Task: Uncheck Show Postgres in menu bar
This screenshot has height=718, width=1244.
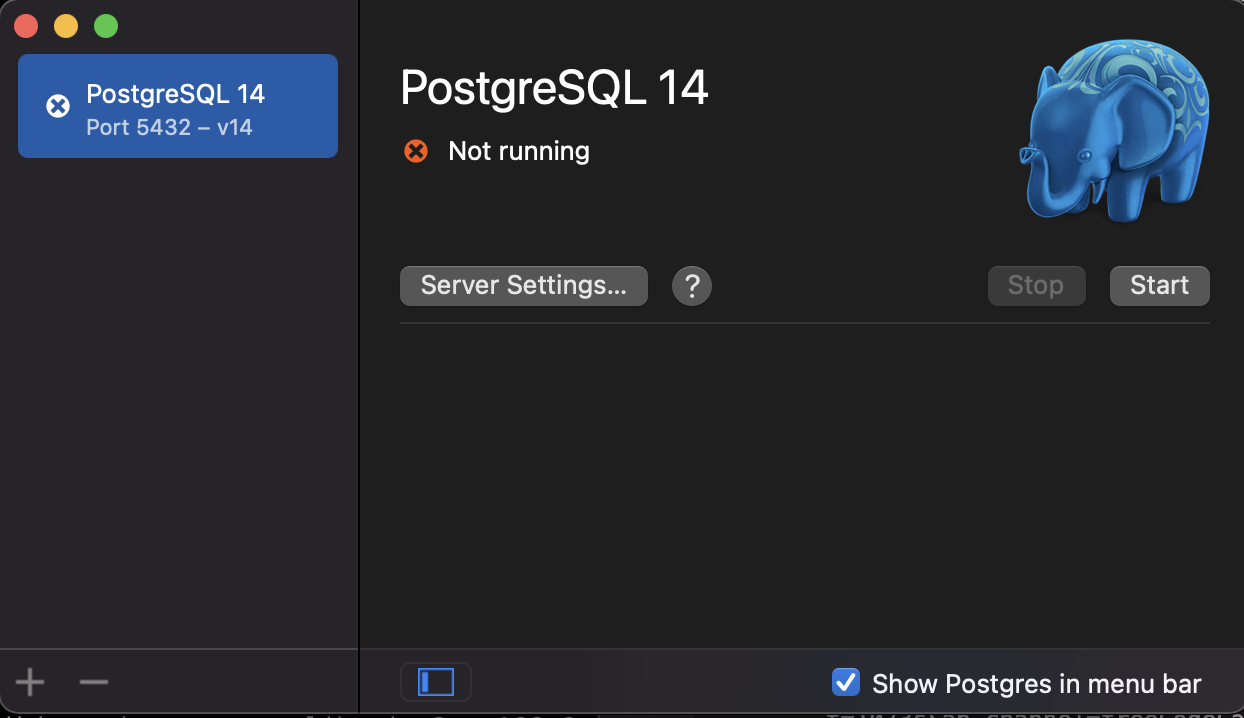Action: [x=846, y=683]
